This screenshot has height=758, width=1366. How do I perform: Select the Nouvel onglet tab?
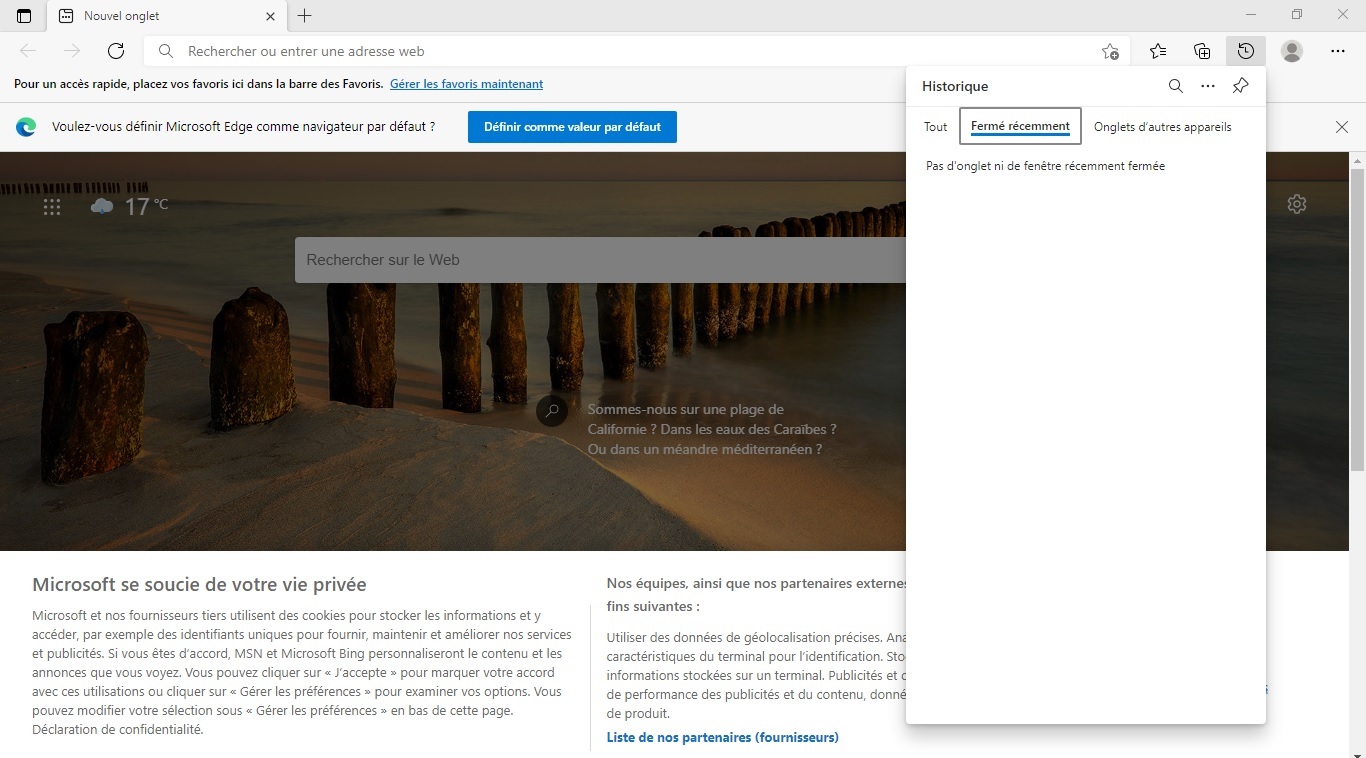click(168, 16)
